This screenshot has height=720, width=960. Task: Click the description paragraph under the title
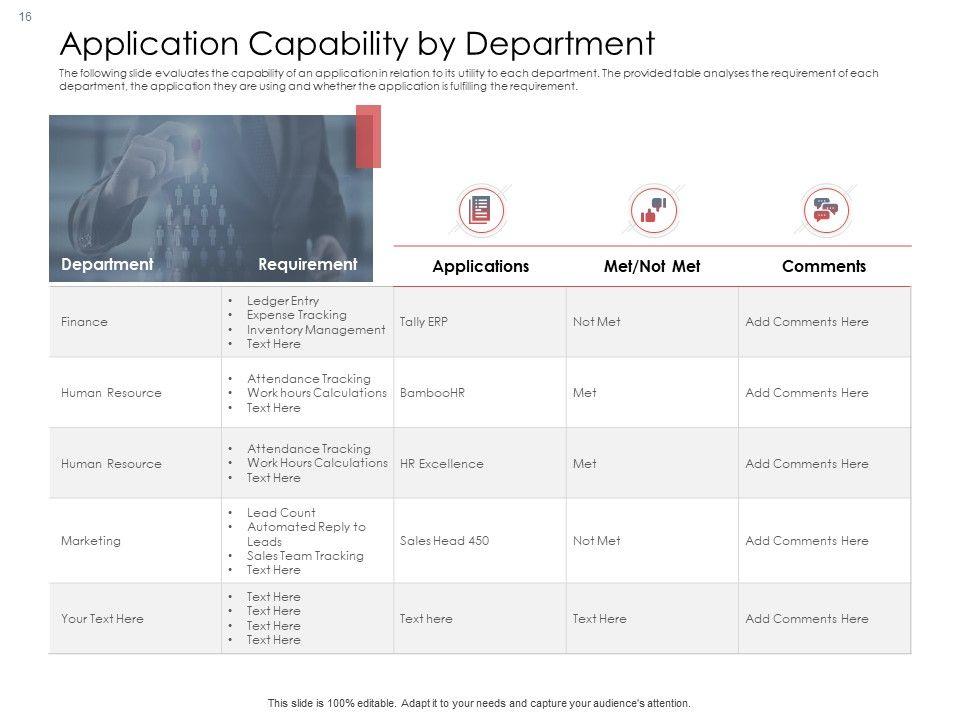[x=468, y=80]
